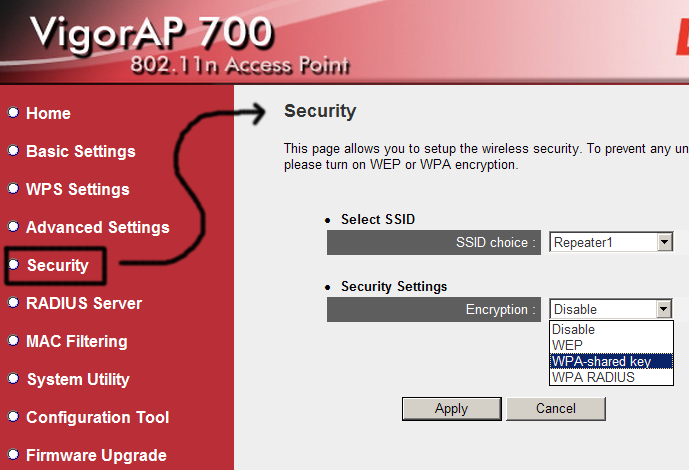Image resolution: width=689 pixels, height=470 pixels.
Task: Click the Repeater1 SSID combo box
Action: (x=611, y=242)
